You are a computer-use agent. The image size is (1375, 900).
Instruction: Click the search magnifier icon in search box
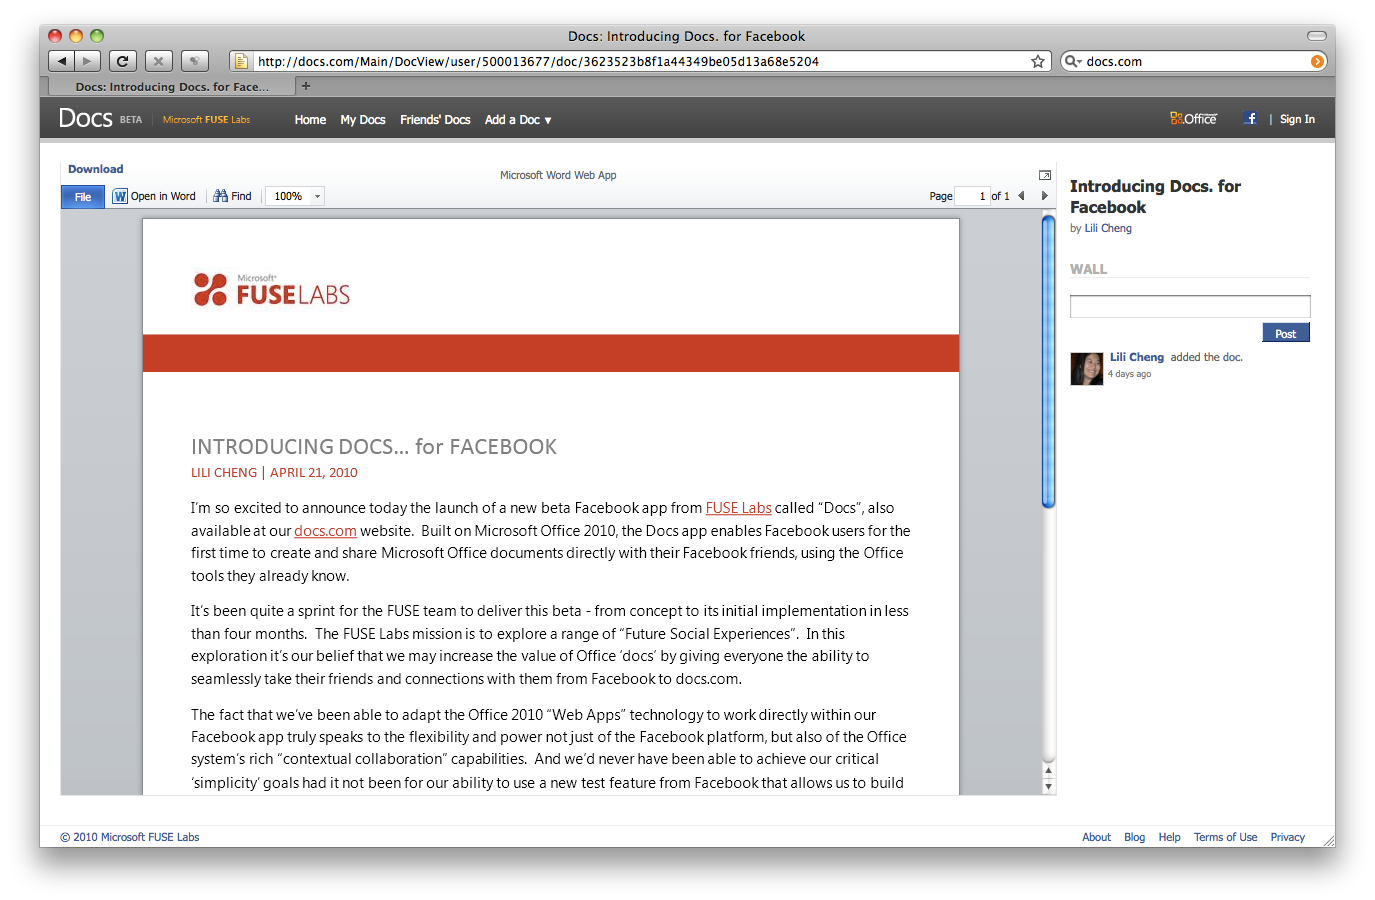point(1070,61)
